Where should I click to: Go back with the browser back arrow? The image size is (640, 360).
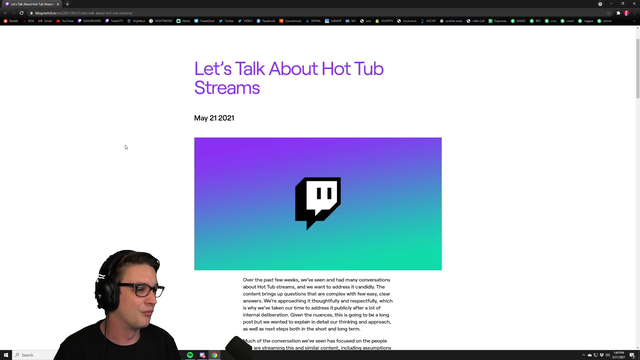[5, 13]
